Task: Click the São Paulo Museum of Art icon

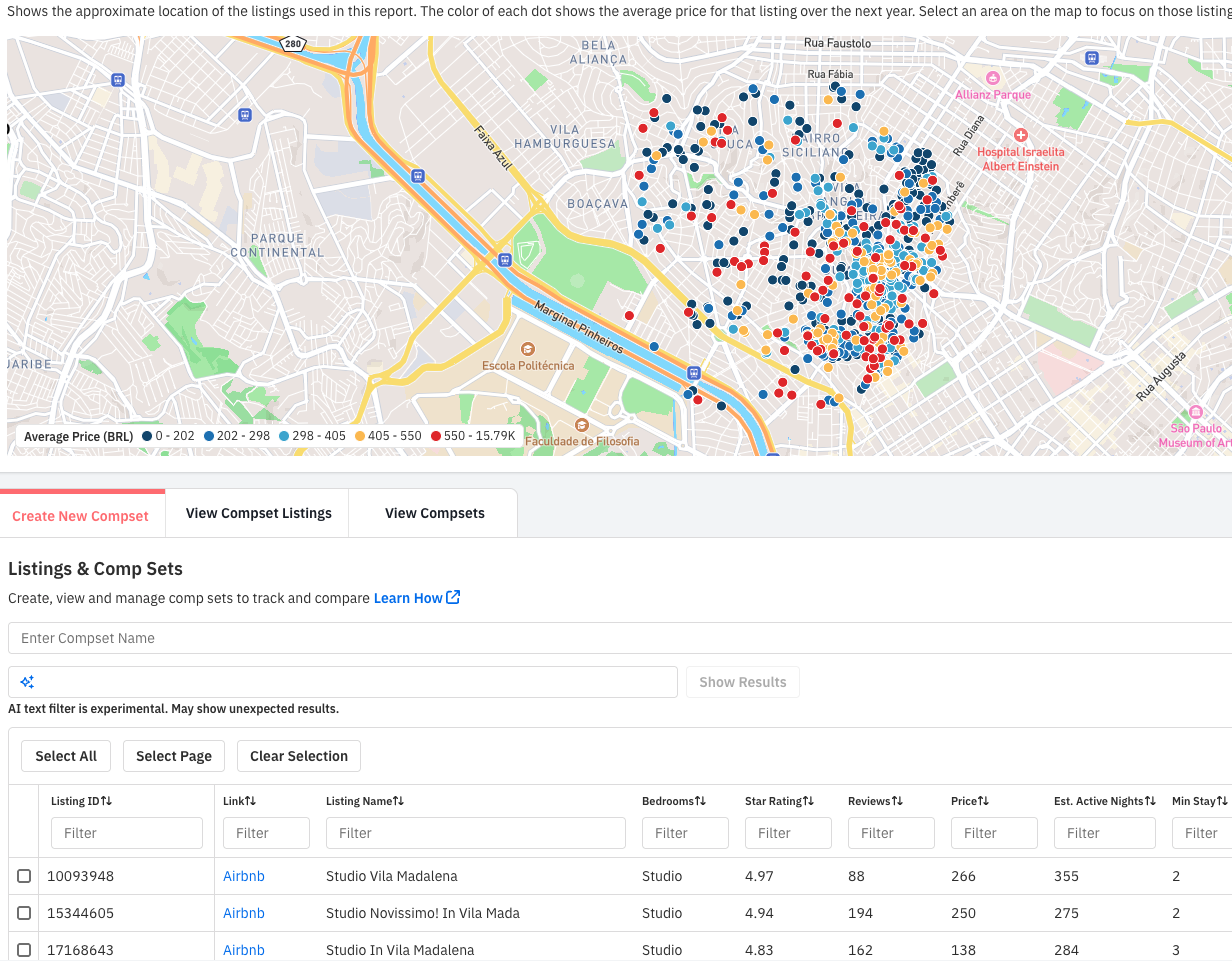Action: [x=1195, y=412]
